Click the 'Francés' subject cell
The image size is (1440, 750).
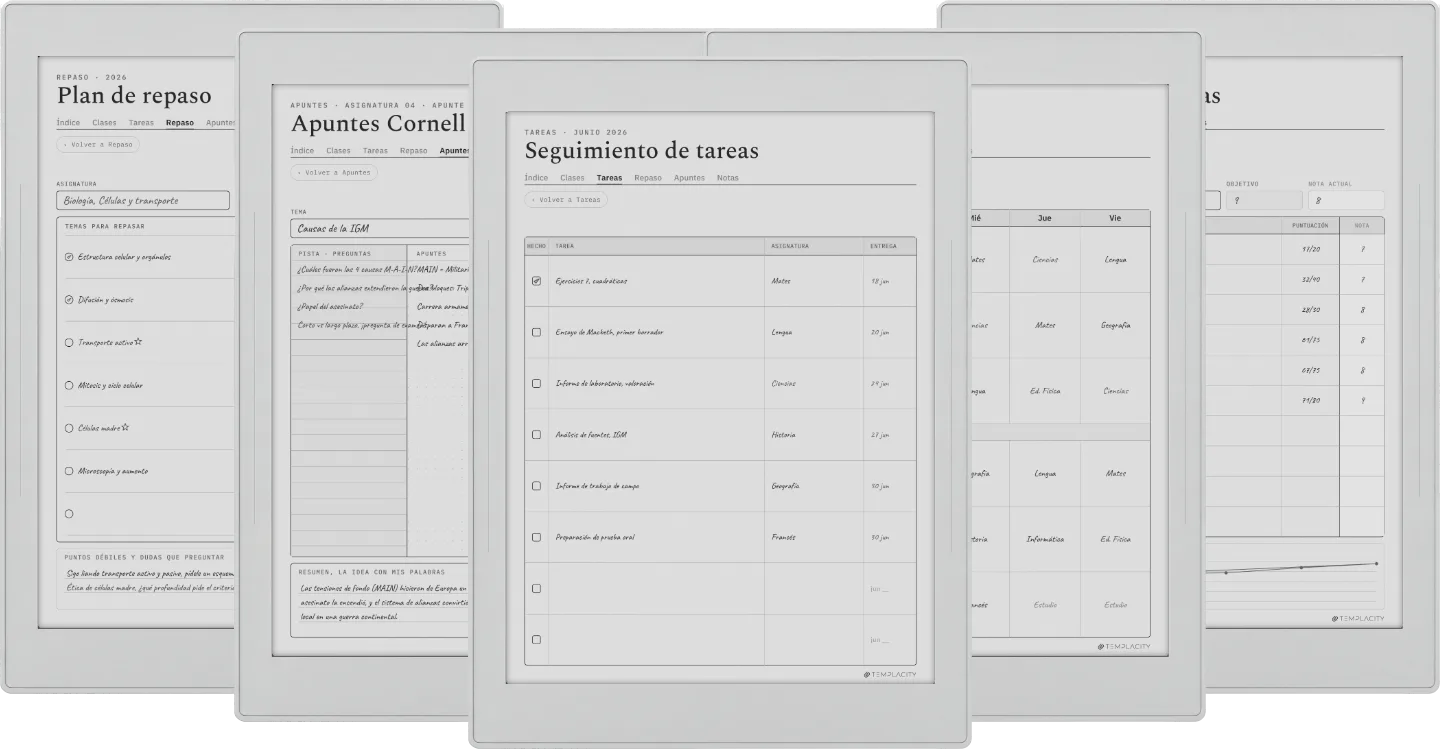point(813,537)
